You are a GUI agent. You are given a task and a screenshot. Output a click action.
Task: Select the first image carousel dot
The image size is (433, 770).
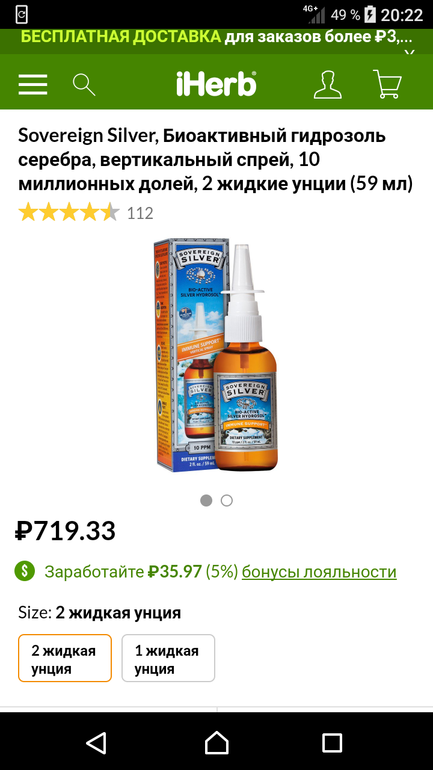pos(206,500)
